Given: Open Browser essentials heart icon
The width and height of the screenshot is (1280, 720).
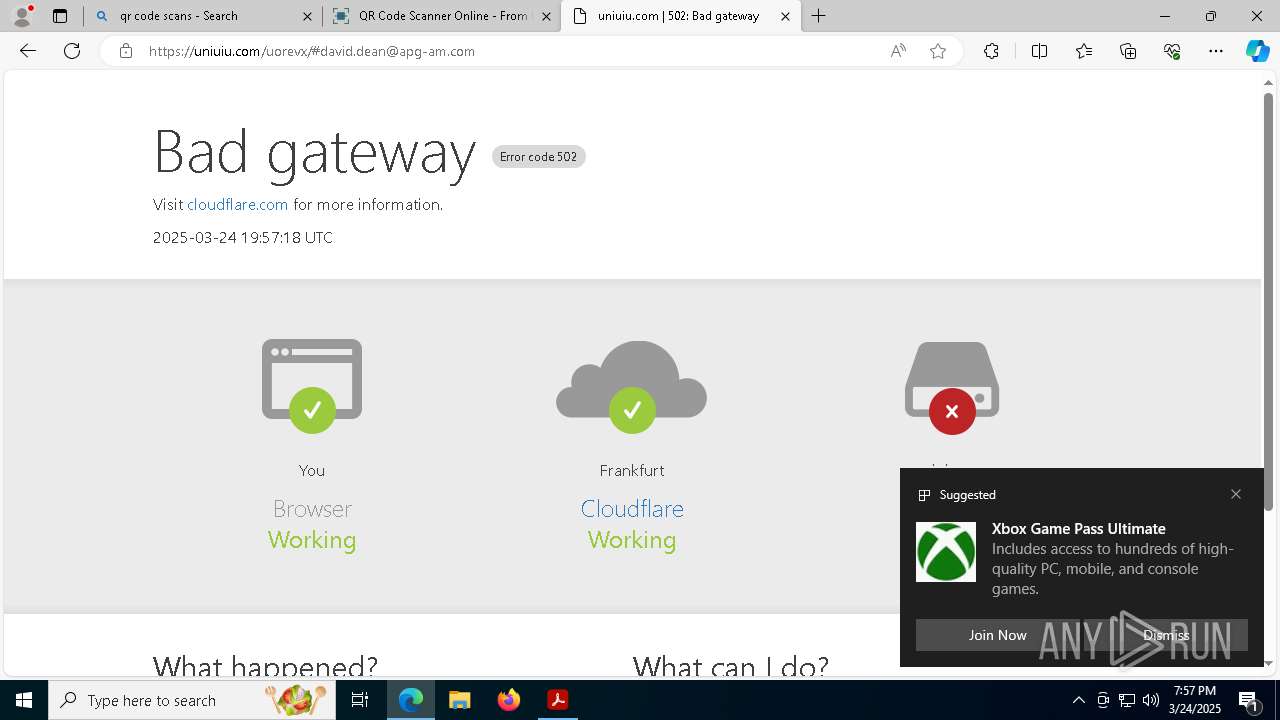Looking at the screenshot, I should click(1172, 51).
